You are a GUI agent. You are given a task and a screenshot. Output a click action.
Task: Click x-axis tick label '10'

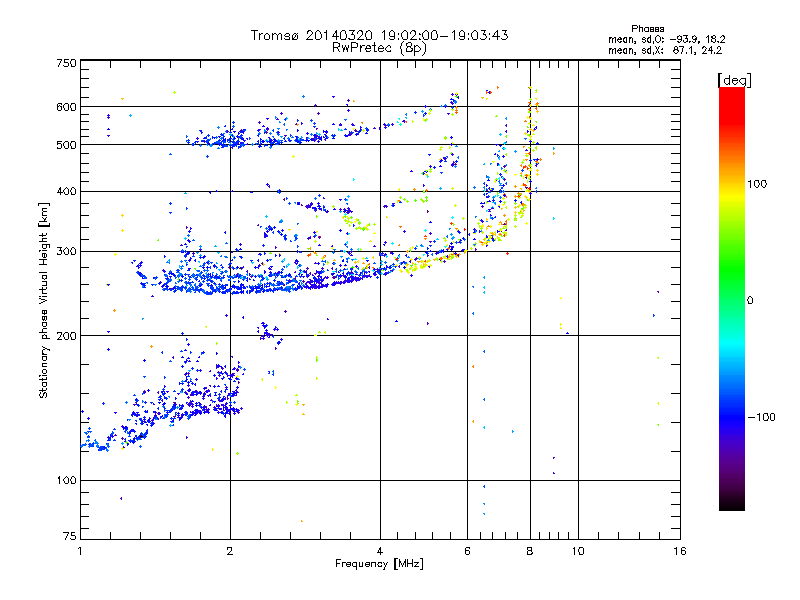coord(578,551)
